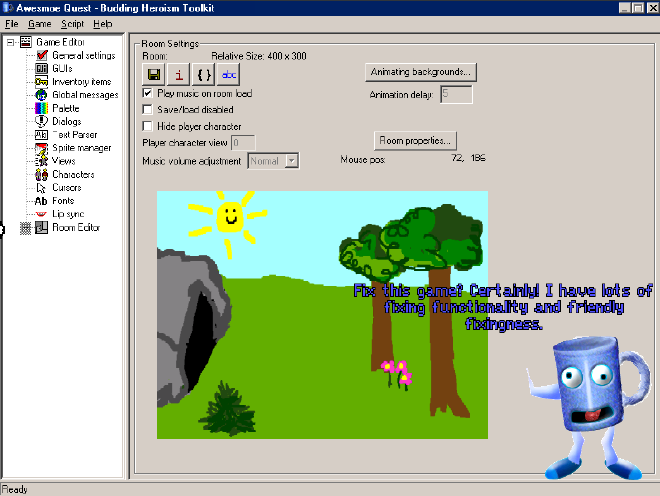660x496 pixels.
Task: Tick the Hide player character checkbox
Action: (x=148, y=126)
